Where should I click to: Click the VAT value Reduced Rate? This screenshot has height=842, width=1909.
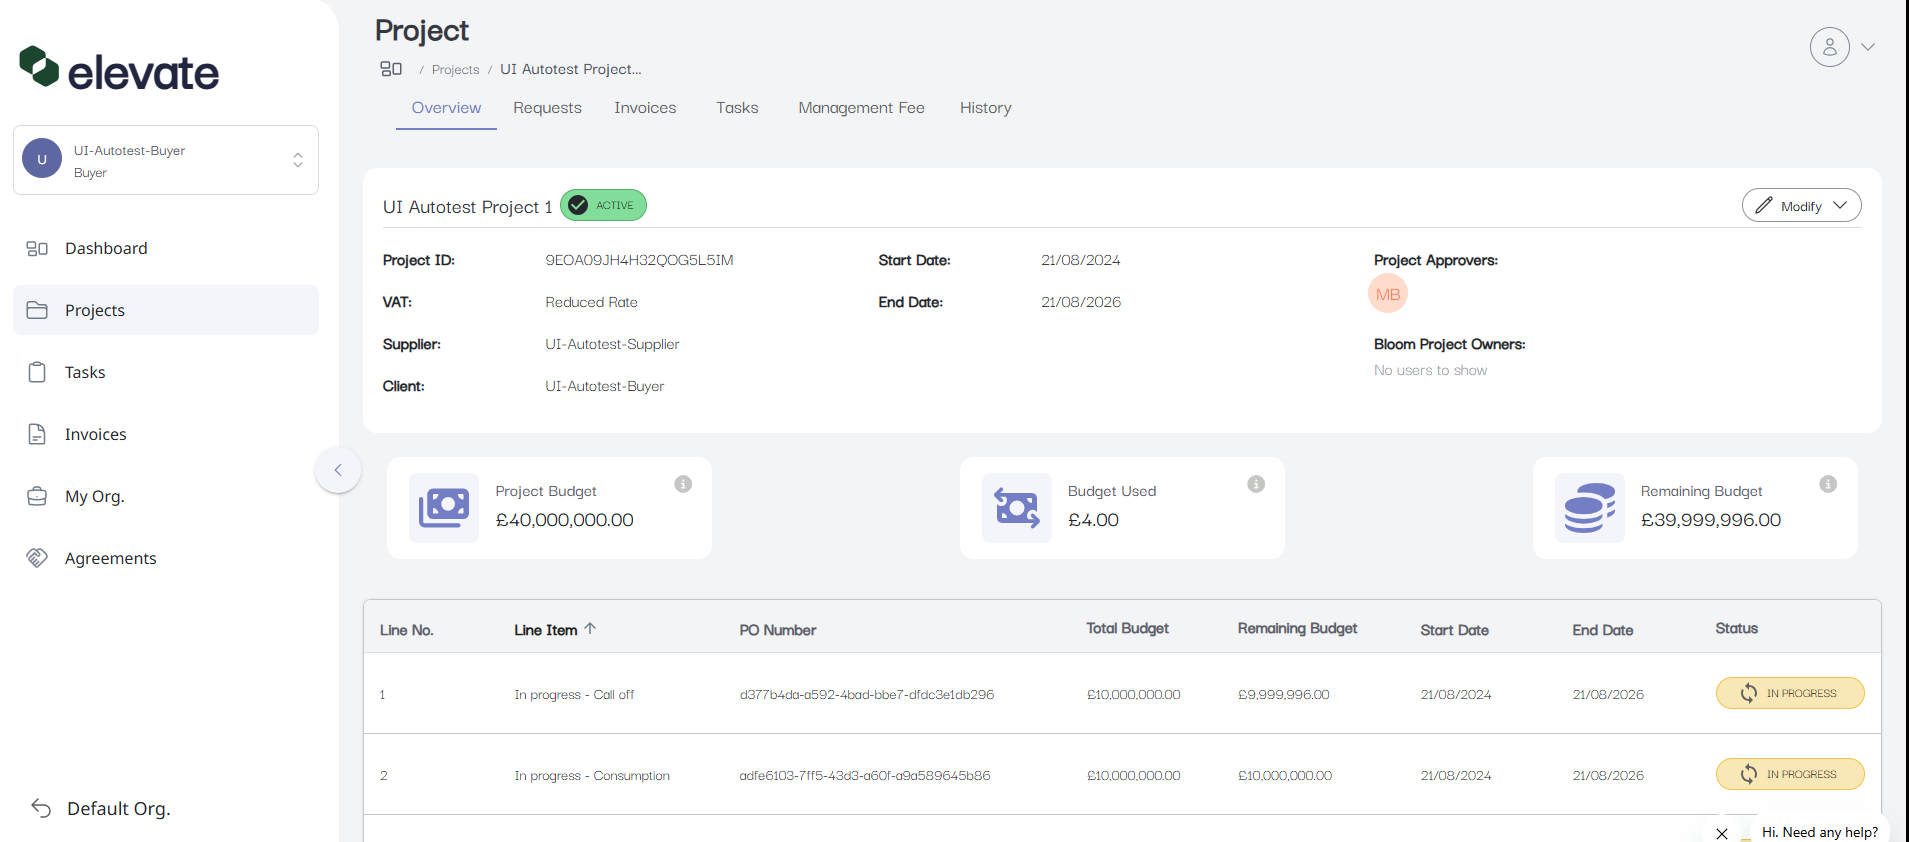tap(591, 302)
